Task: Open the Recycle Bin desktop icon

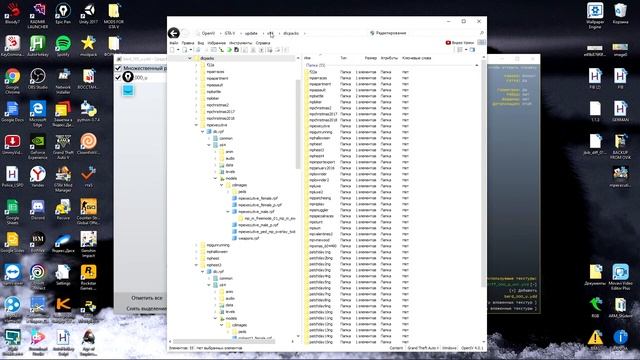Action: point(620,13)
